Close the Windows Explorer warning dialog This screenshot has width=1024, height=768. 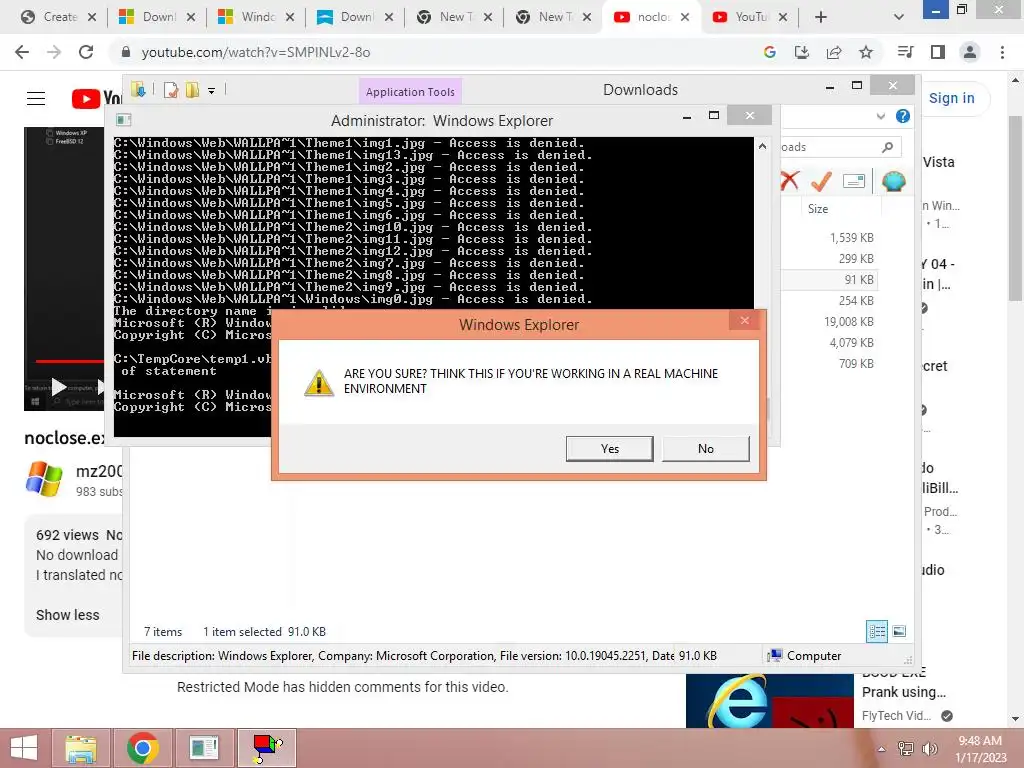click(744, 320)
